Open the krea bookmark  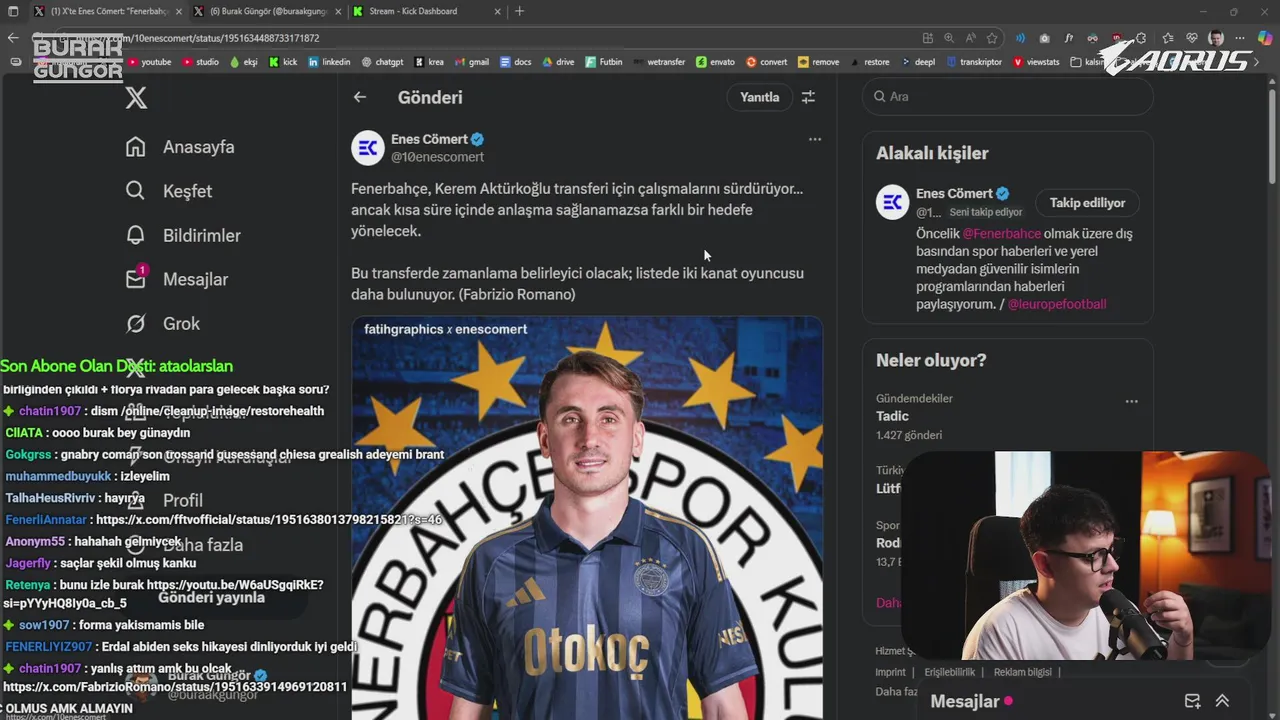pyautogui.click(x=429, y=62)
